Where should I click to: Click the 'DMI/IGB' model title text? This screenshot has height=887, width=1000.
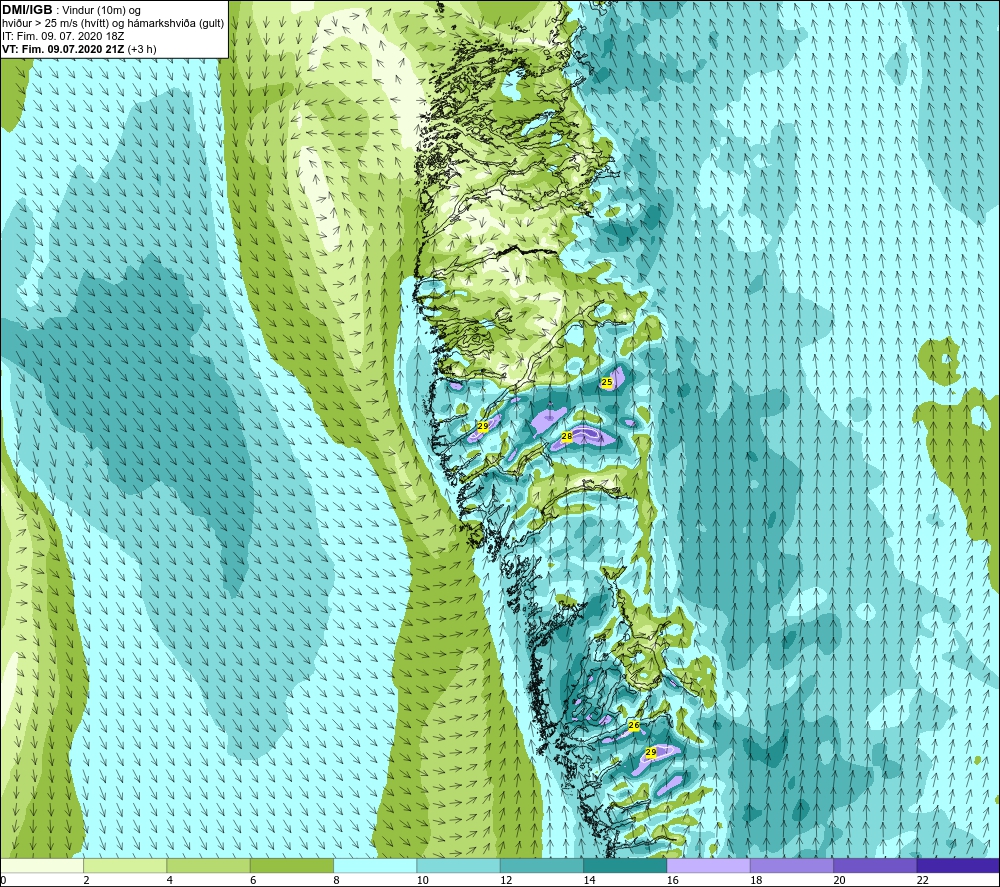coord(27,10)
